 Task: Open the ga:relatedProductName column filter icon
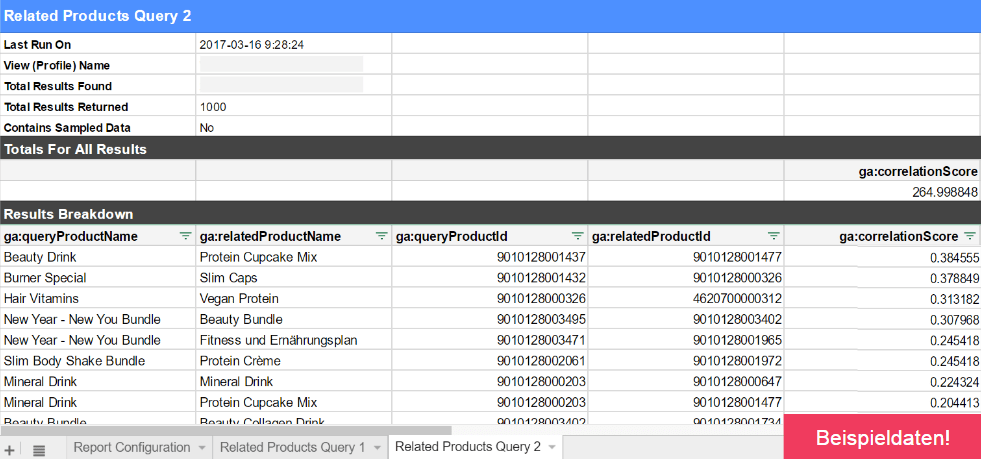coord(381,237)
